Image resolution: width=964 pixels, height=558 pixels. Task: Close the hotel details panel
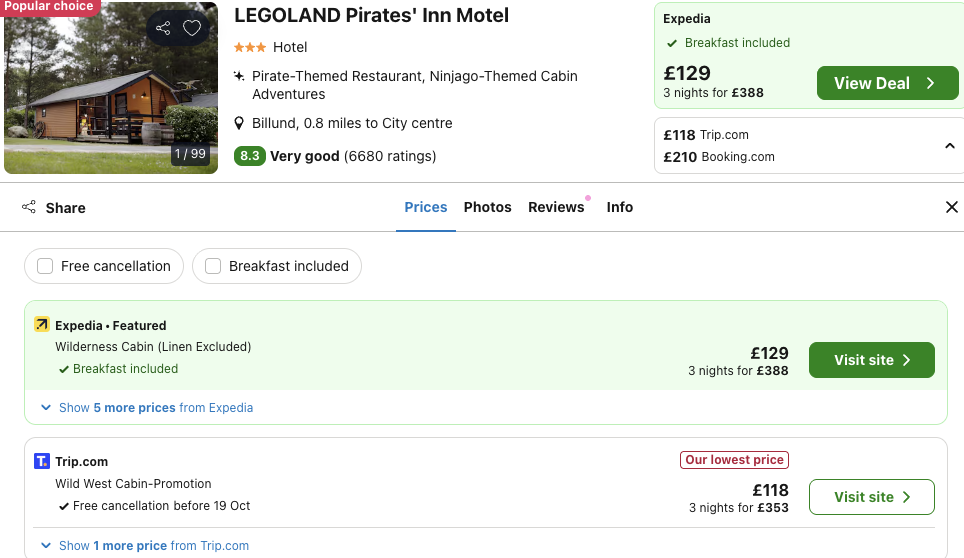coord(952,207)
